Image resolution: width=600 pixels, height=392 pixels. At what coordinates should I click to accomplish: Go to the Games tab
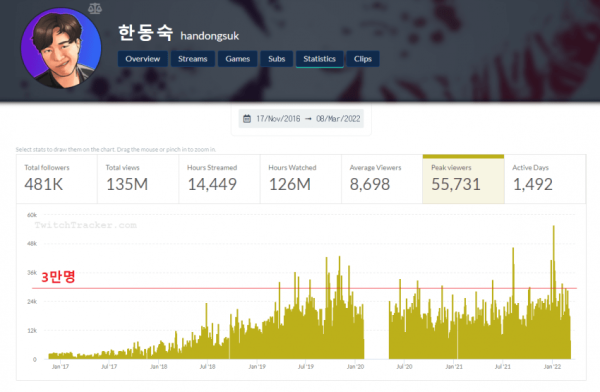238,59
